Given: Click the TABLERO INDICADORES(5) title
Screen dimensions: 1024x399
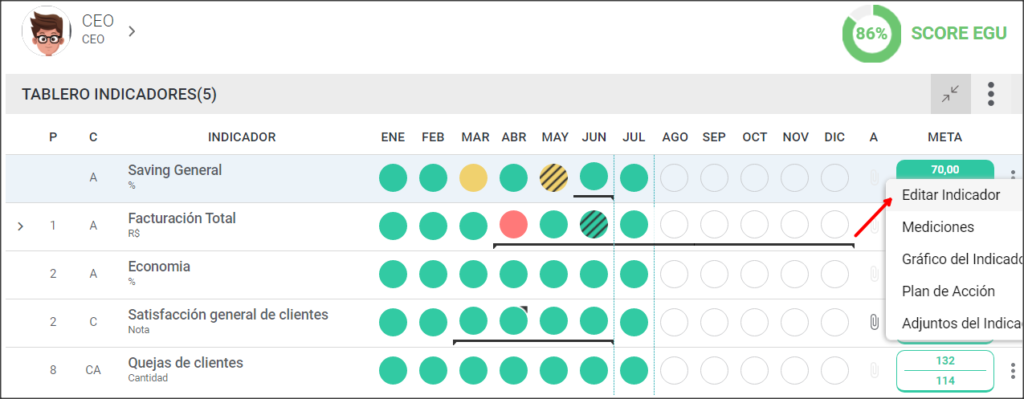Looking at the screenshot, I should click(x=119, y=95).
